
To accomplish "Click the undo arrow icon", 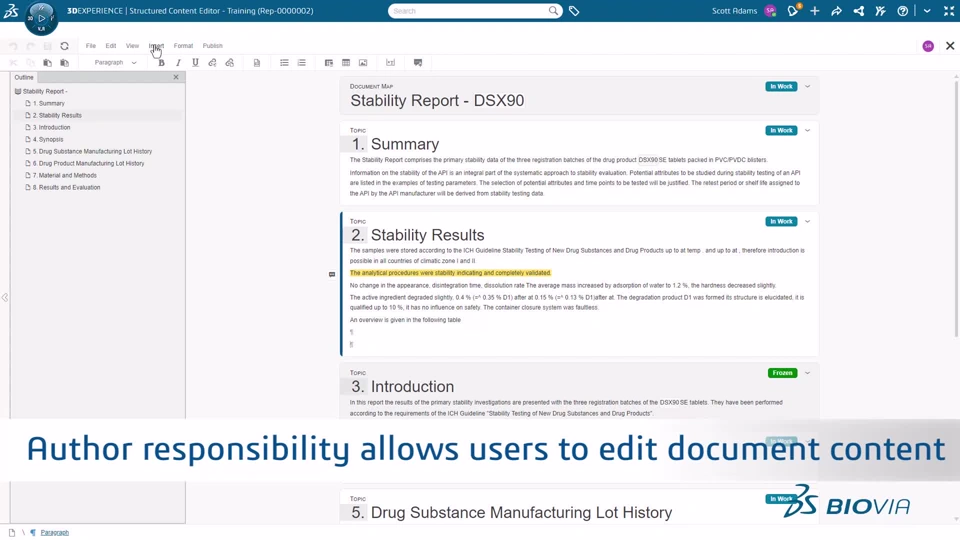I will tap(13, 46).
